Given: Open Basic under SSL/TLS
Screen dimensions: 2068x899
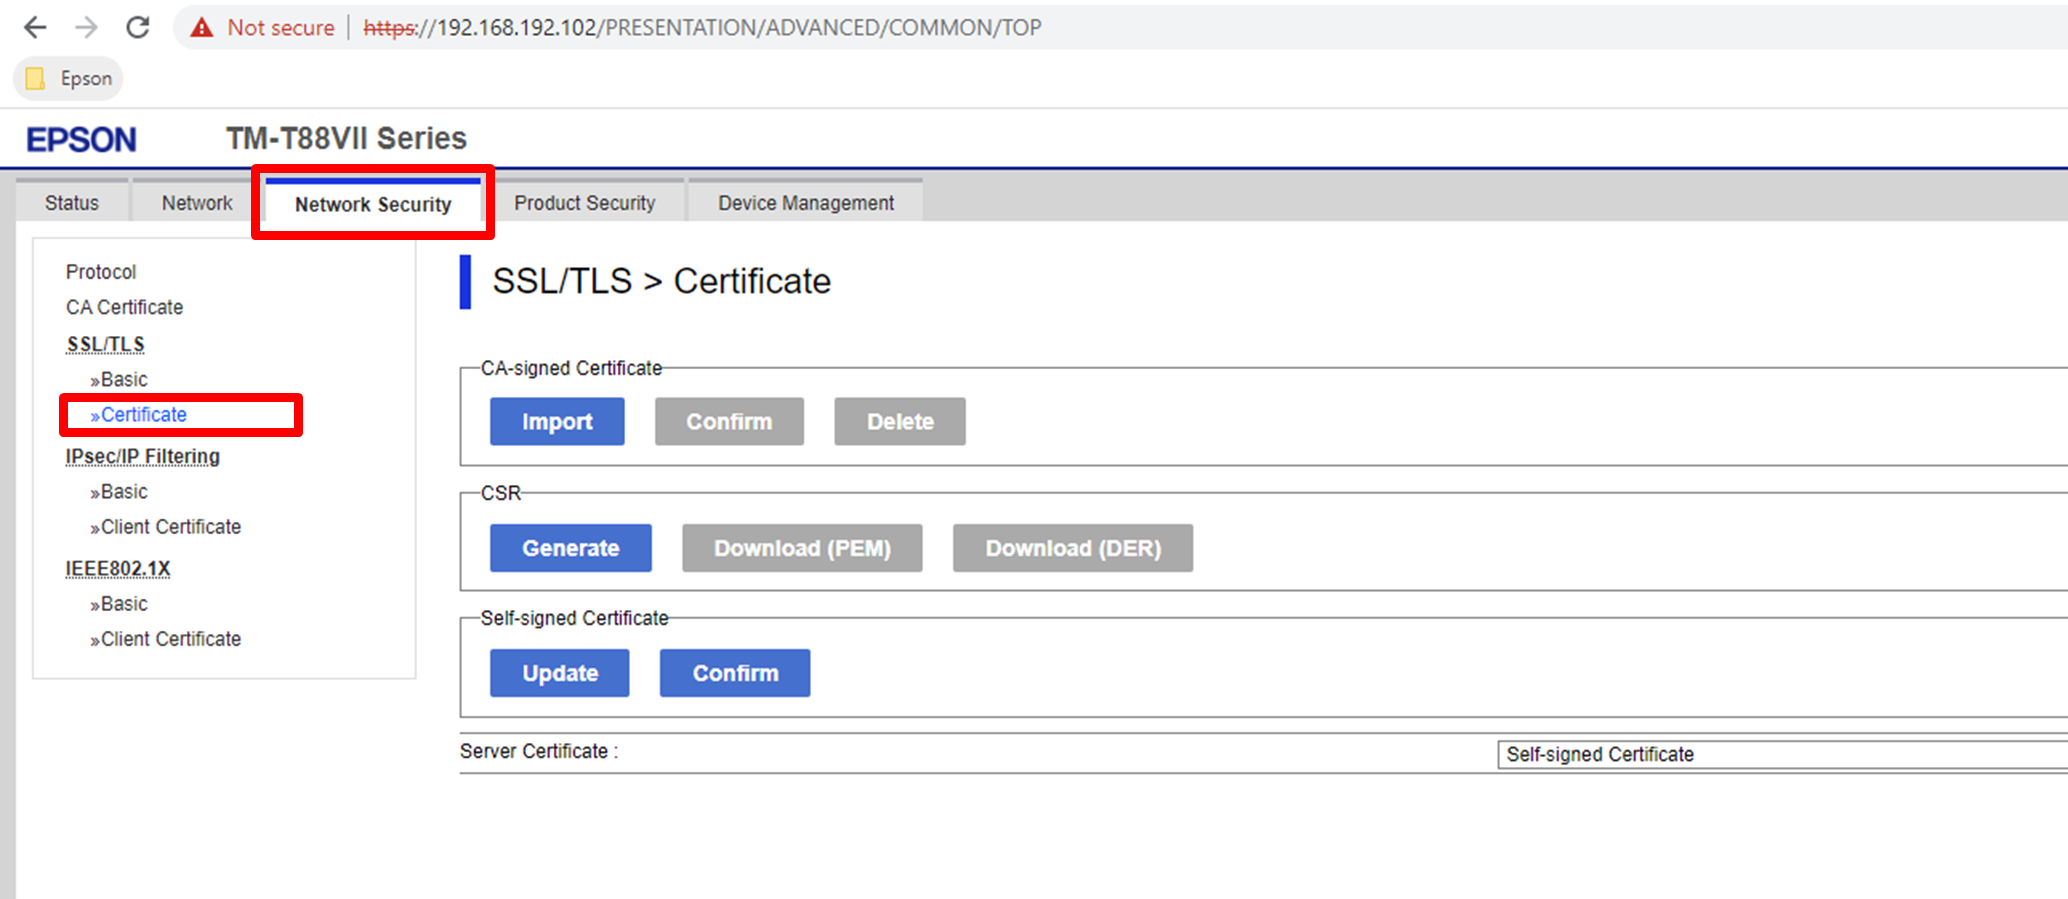Looking at the screenshot, I should 124,379.
